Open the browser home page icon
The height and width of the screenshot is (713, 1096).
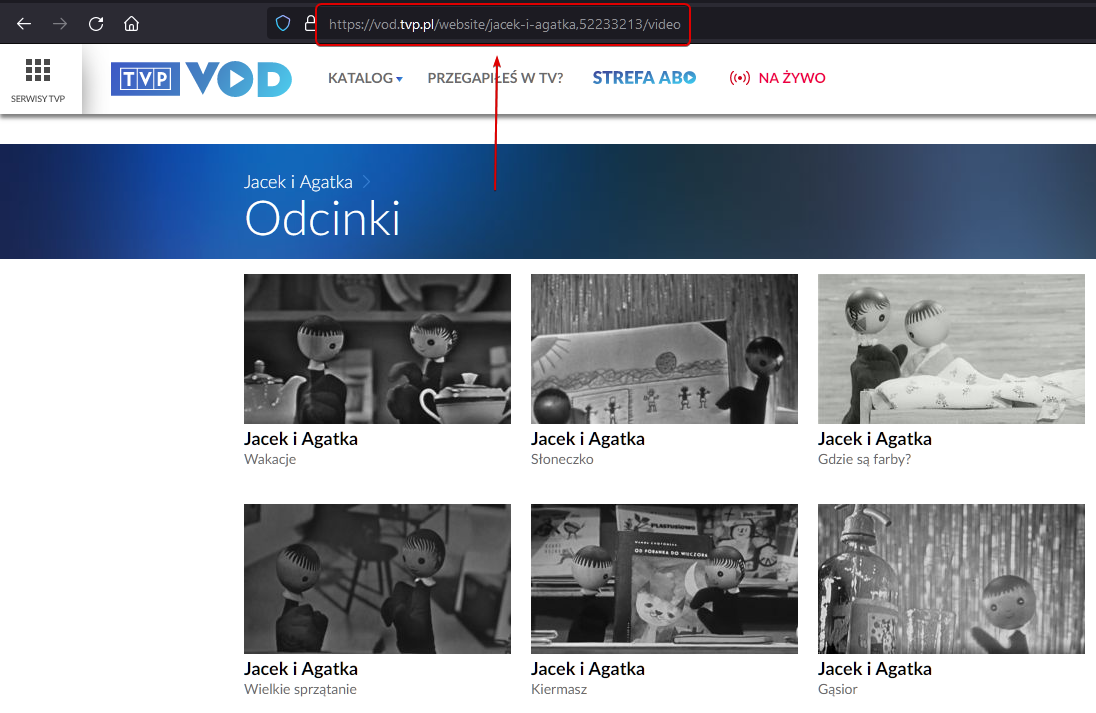click(x=131, y=24)
